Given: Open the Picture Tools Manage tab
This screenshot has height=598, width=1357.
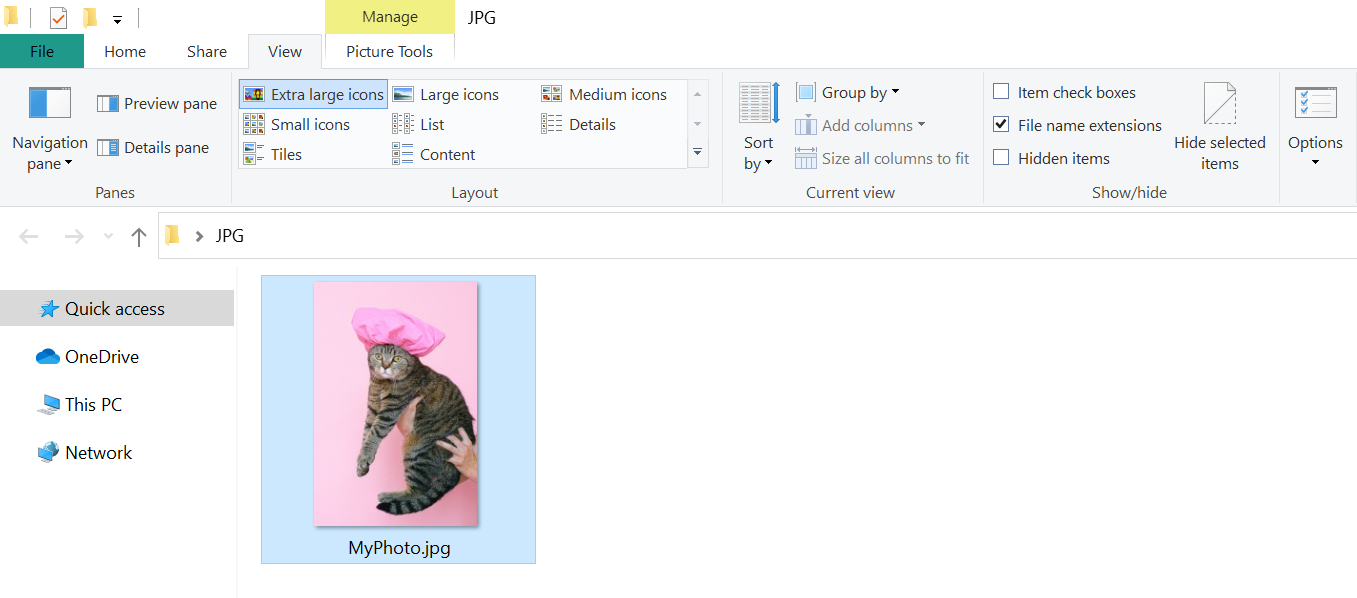Looking at the screenshot, I should (x=389, y=17).
